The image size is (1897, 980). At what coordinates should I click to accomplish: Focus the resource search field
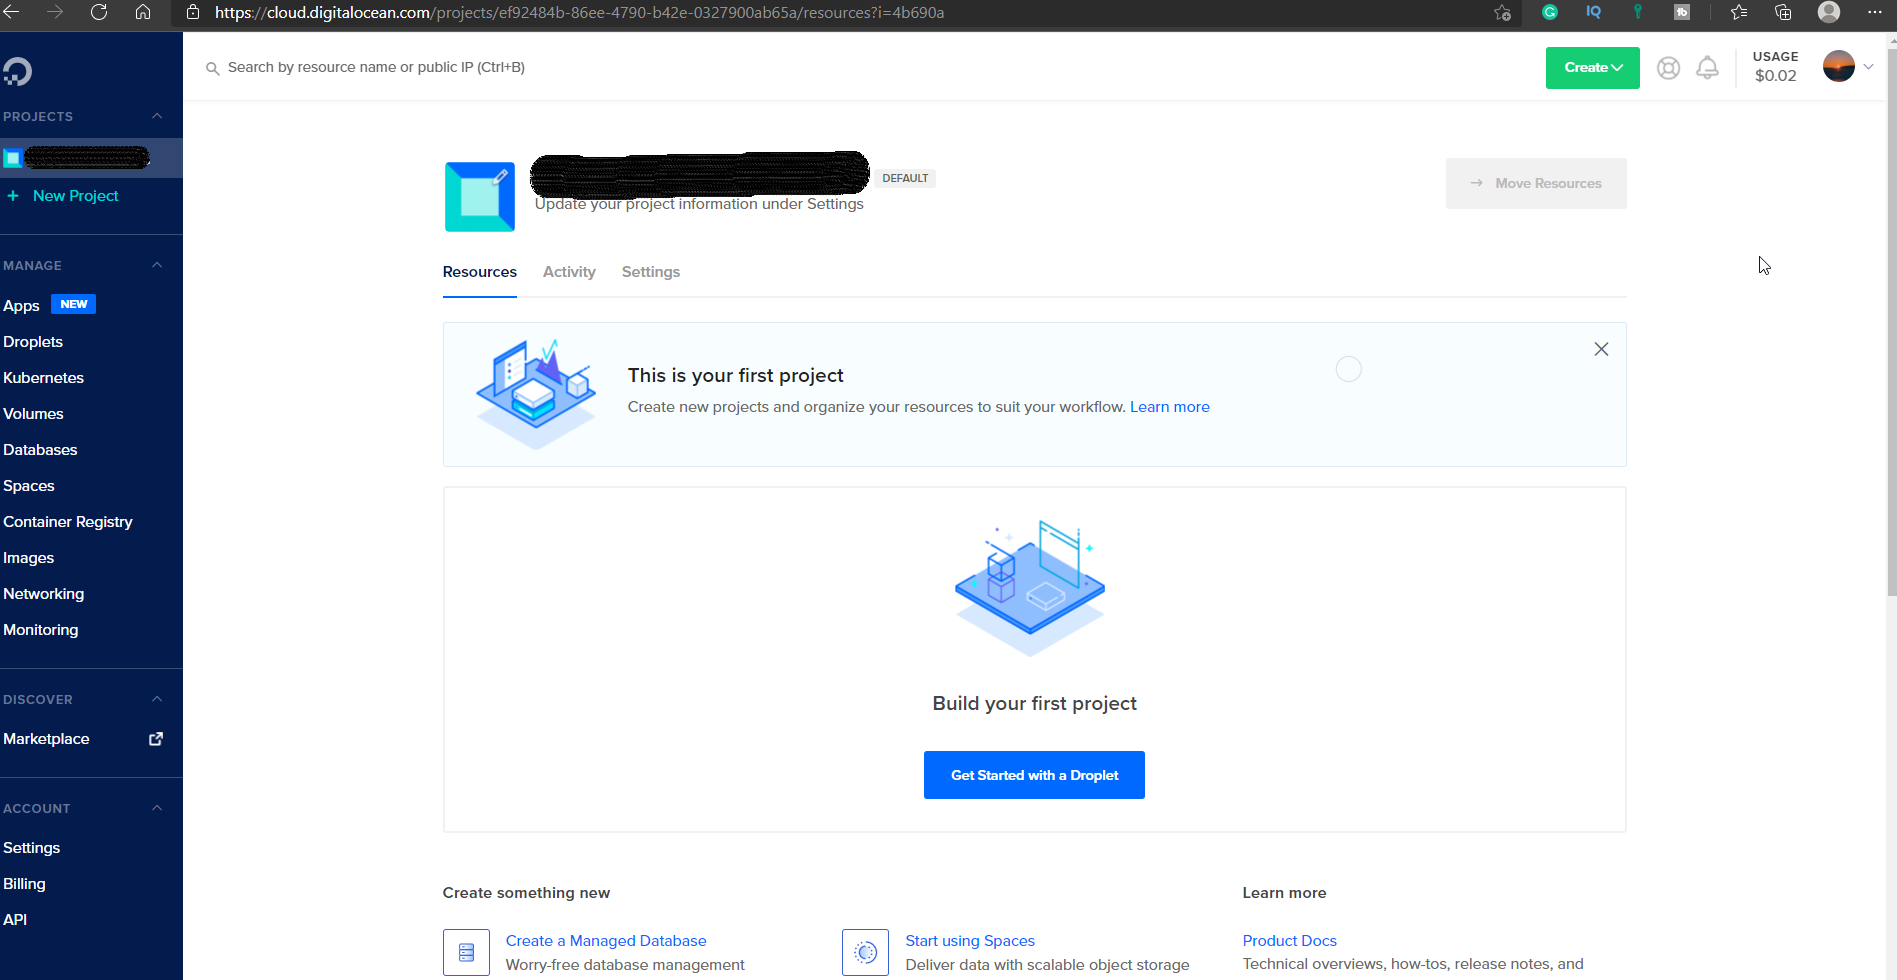pos(376,67)
